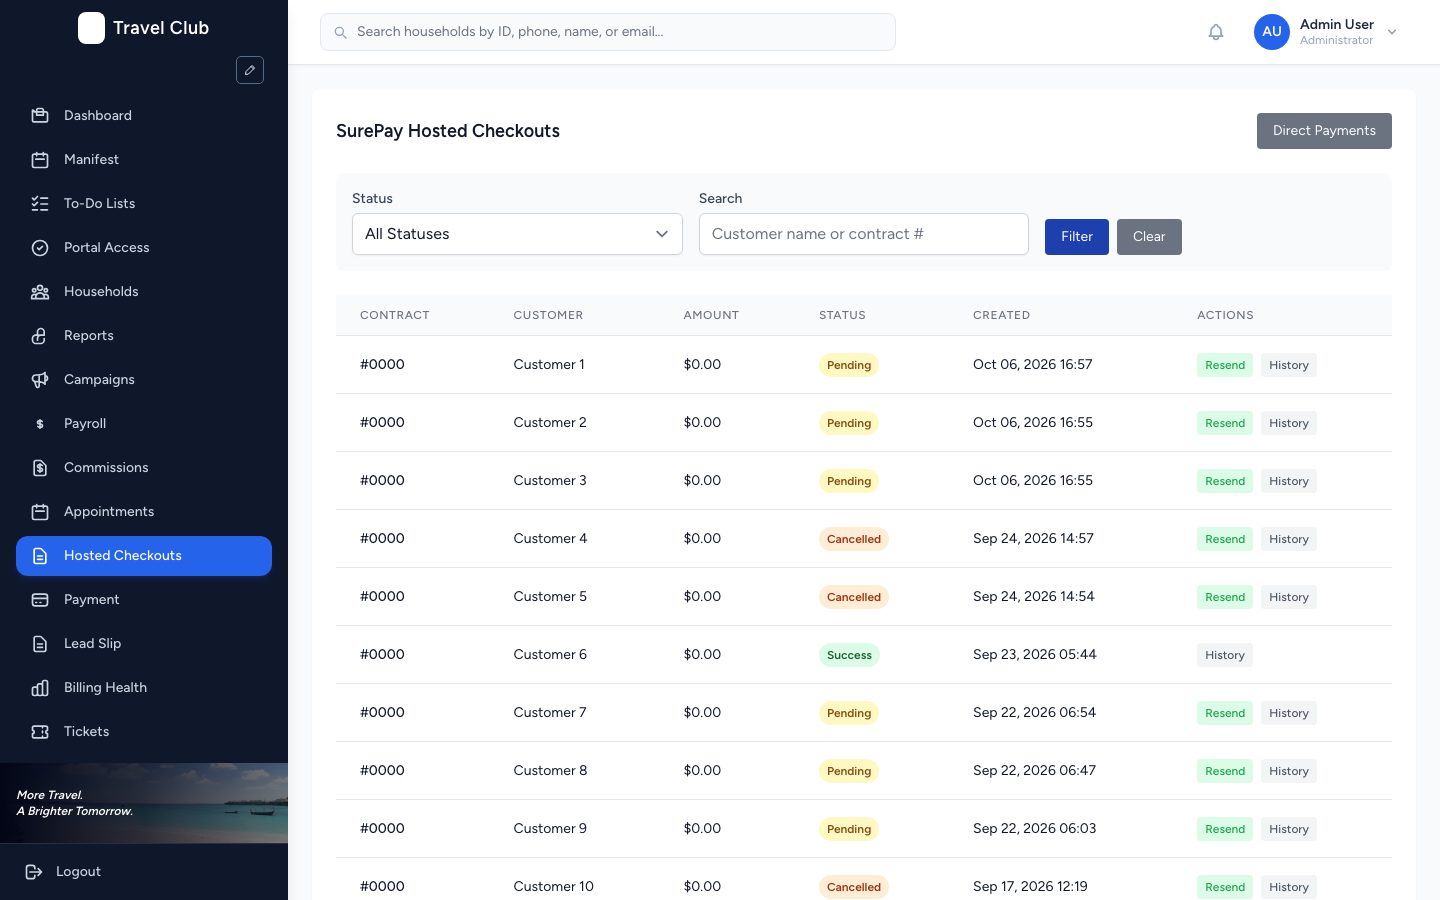Resend checkout for Customer 1
This screenshot has height=900, width=1440.
click(1225, 365)
